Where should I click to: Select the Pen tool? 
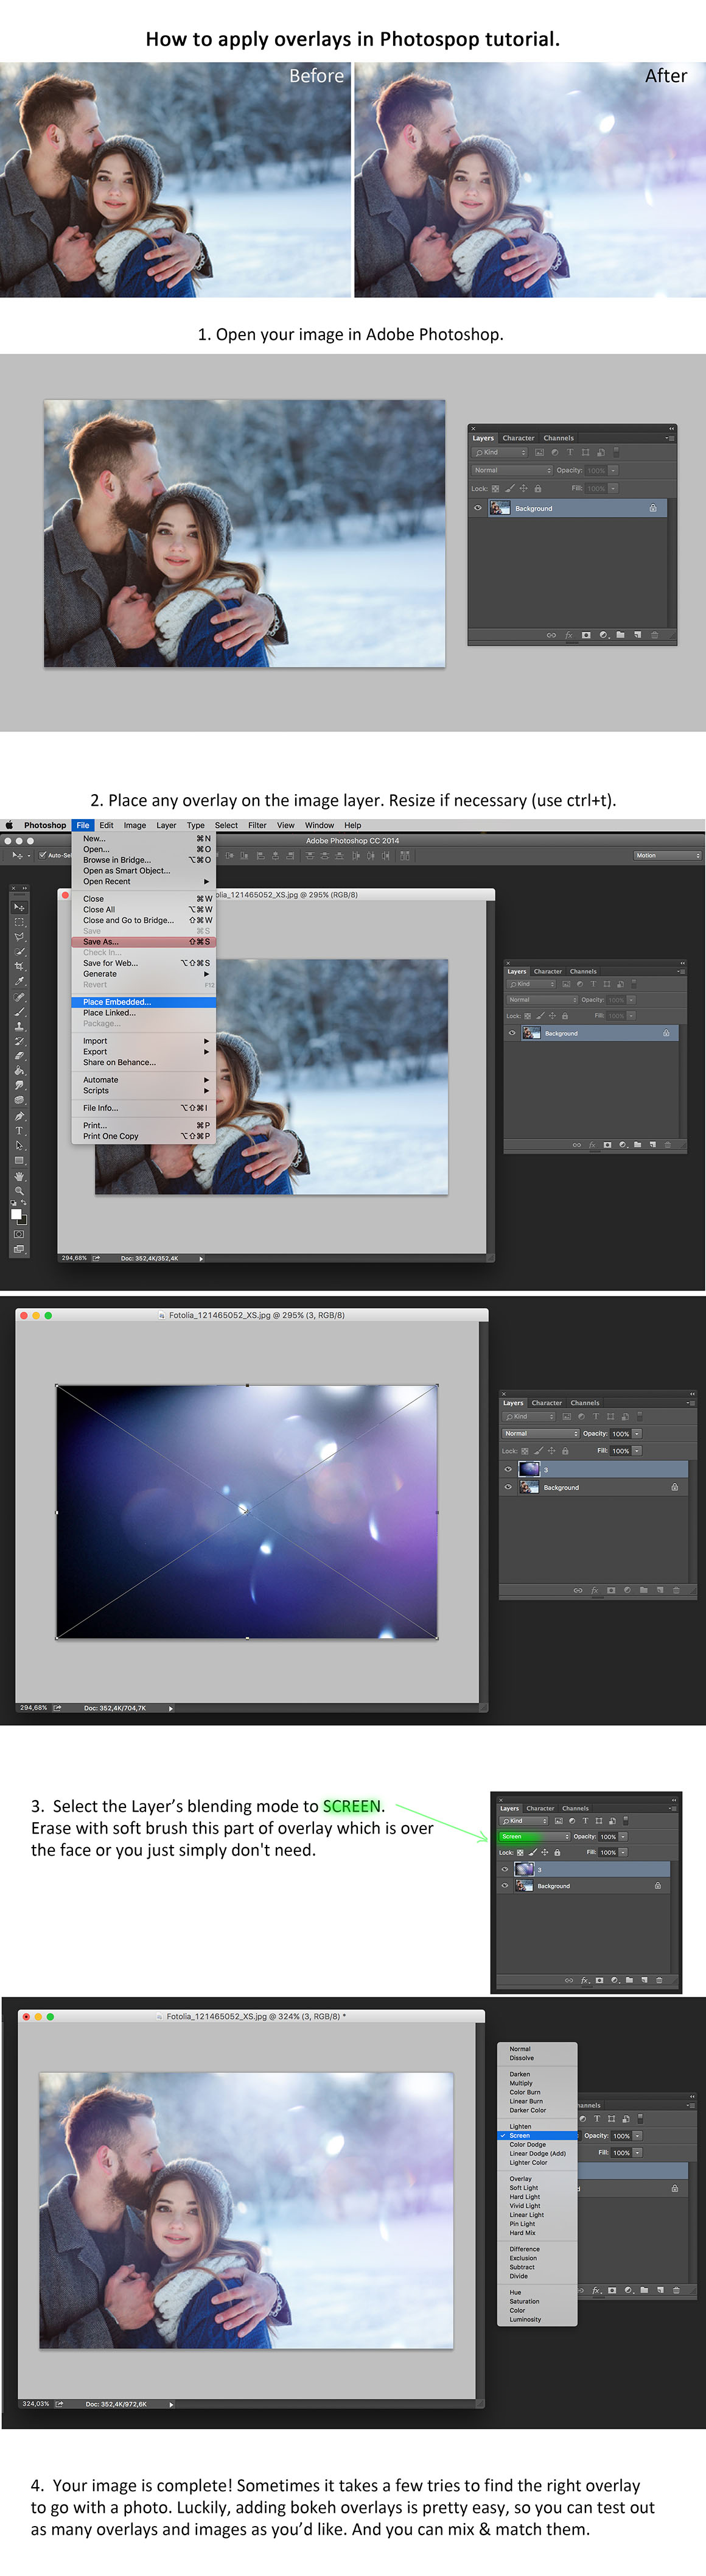click(x=18, y=1116)
